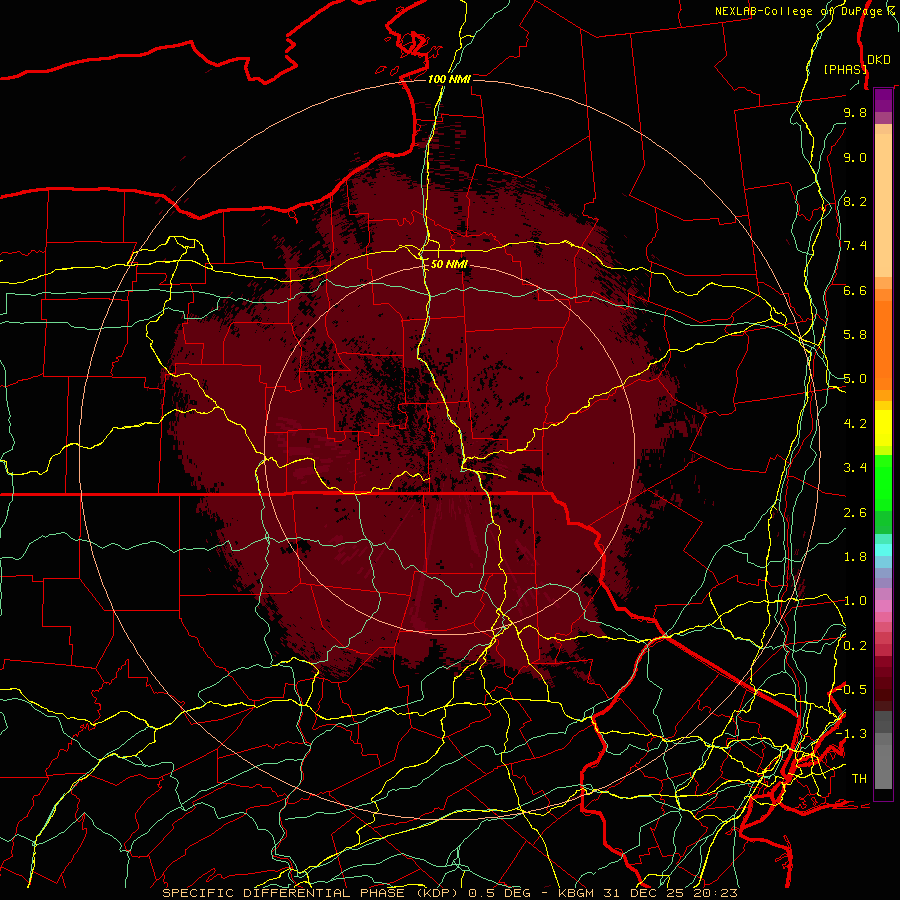900x900 pixels.
Task: Click the 0.2 legend value
Action: (855, 646)
